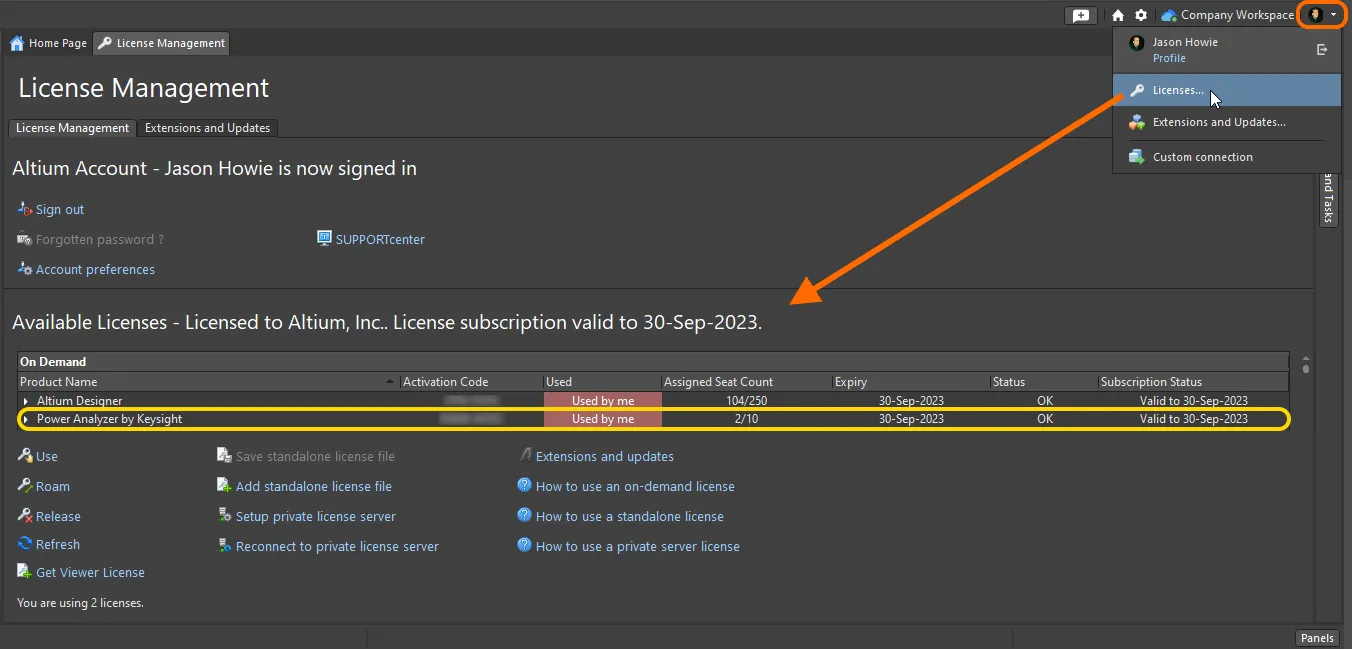Image resolution: width=1352 pixels, height=649 pixels.
Task: Expand the Altium Designer license row
Action: click(26, 401)
